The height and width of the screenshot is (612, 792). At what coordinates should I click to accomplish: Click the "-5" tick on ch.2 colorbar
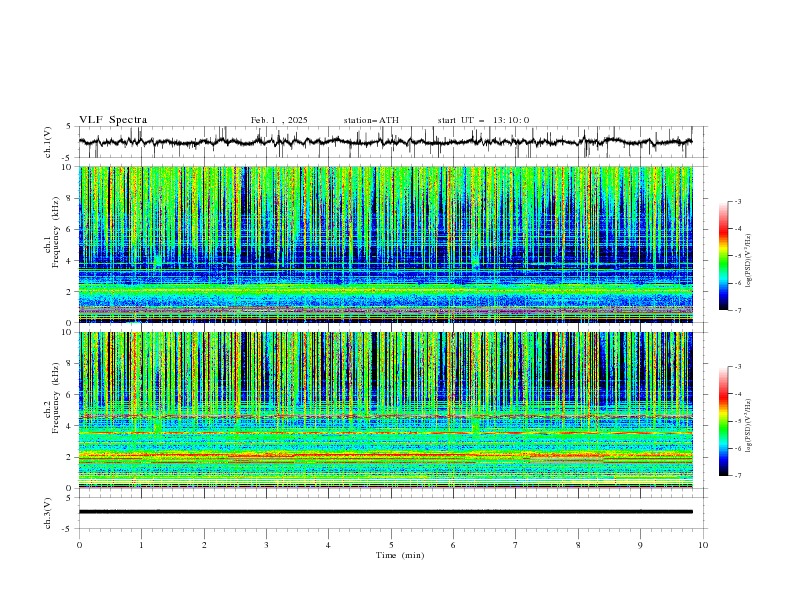738,421
